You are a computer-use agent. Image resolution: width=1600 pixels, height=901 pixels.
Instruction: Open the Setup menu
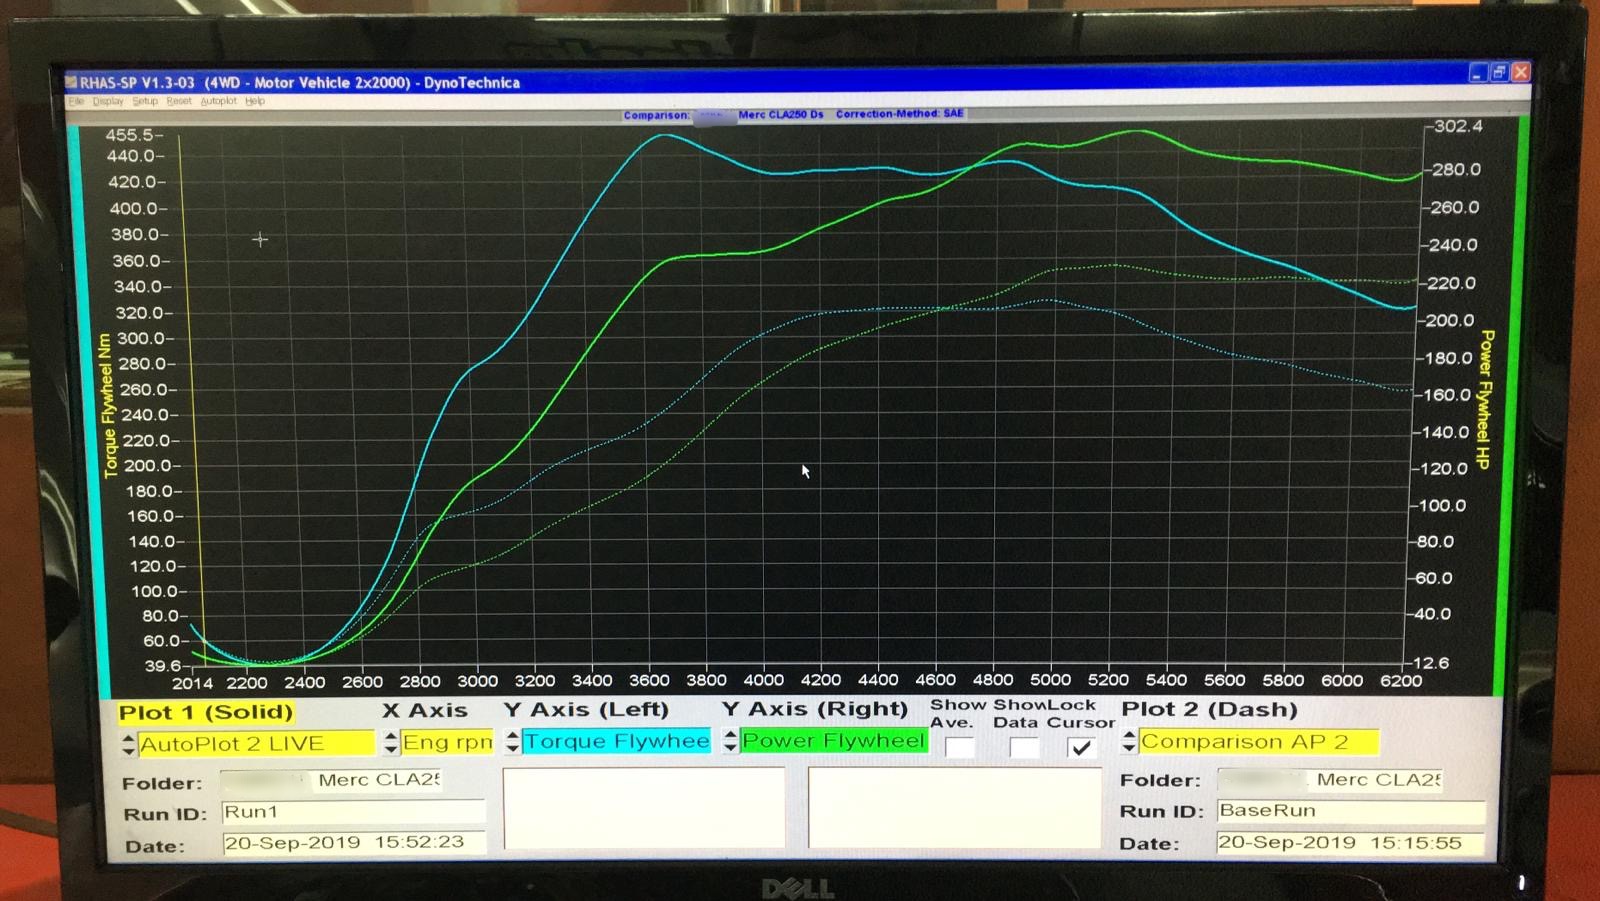(145, 101)
